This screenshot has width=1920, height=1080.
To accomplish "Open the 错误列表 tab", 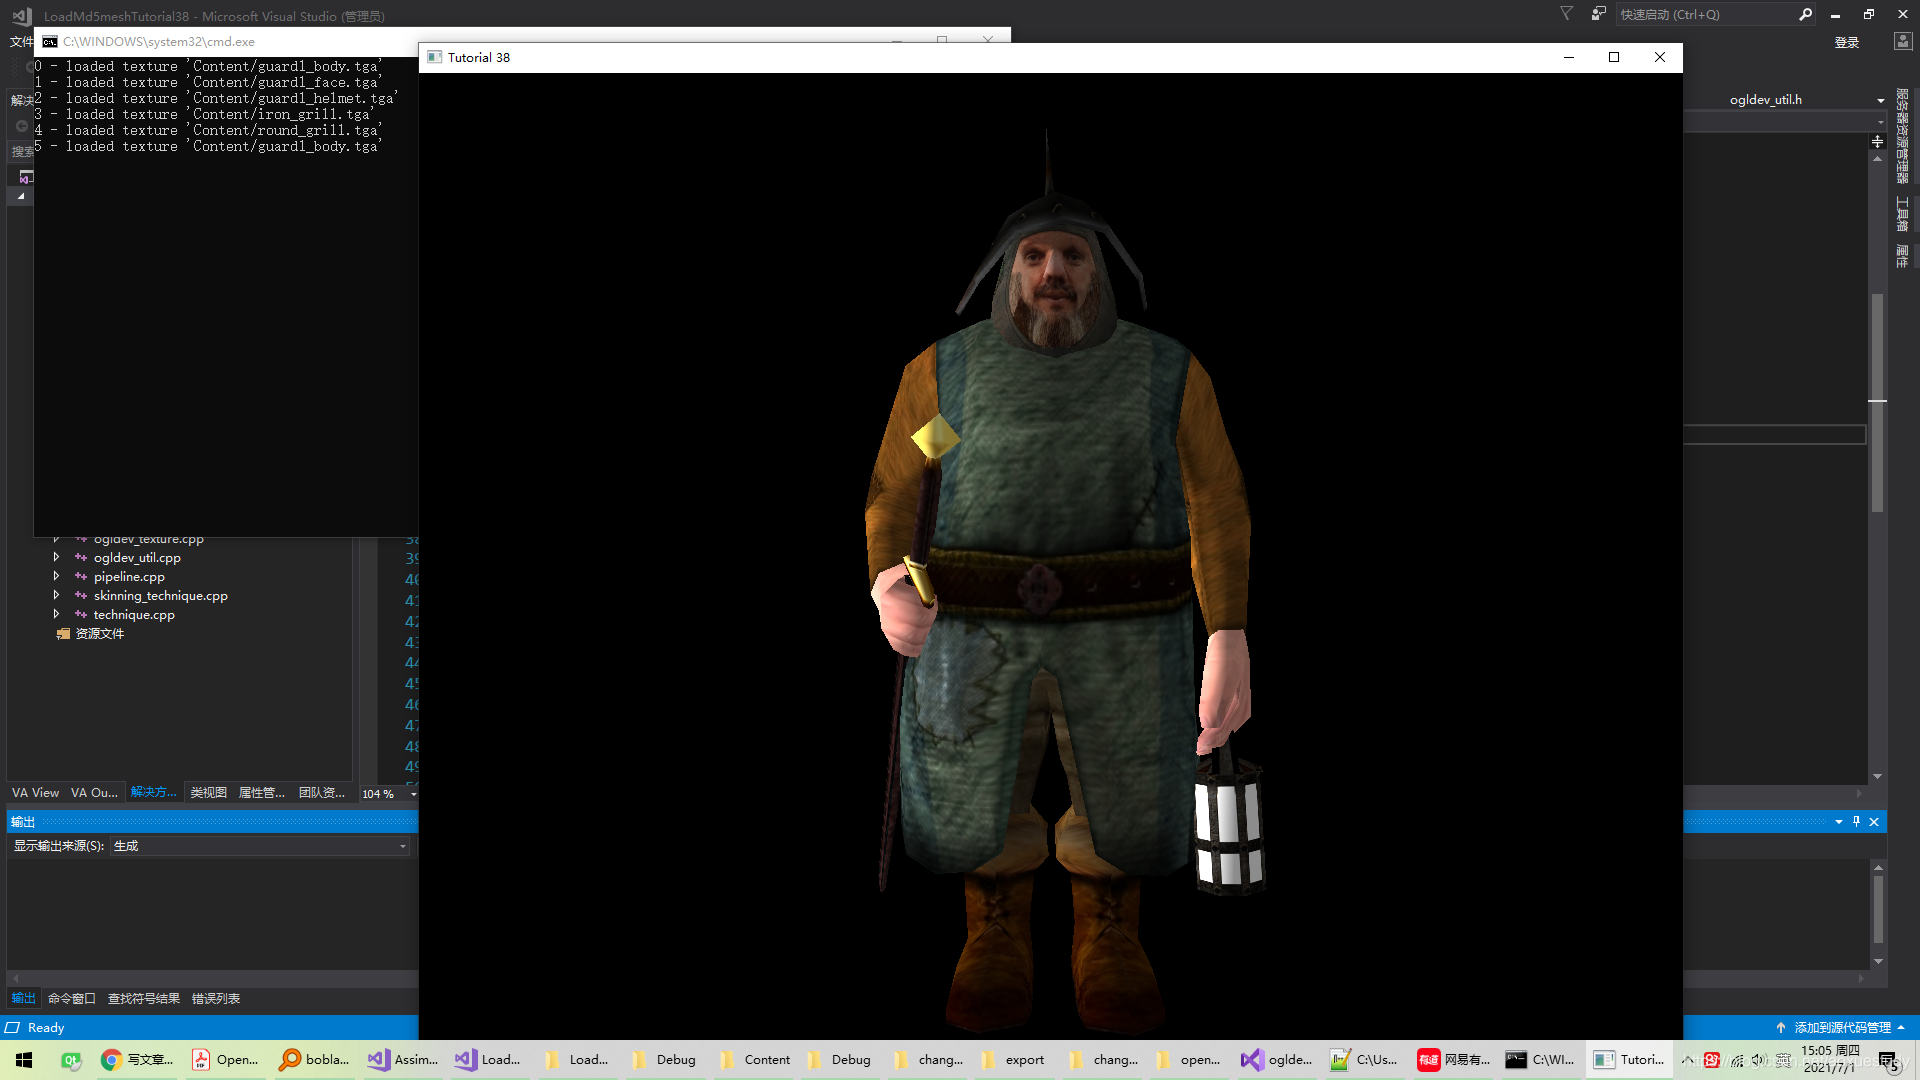I will [x=216, y=999].
